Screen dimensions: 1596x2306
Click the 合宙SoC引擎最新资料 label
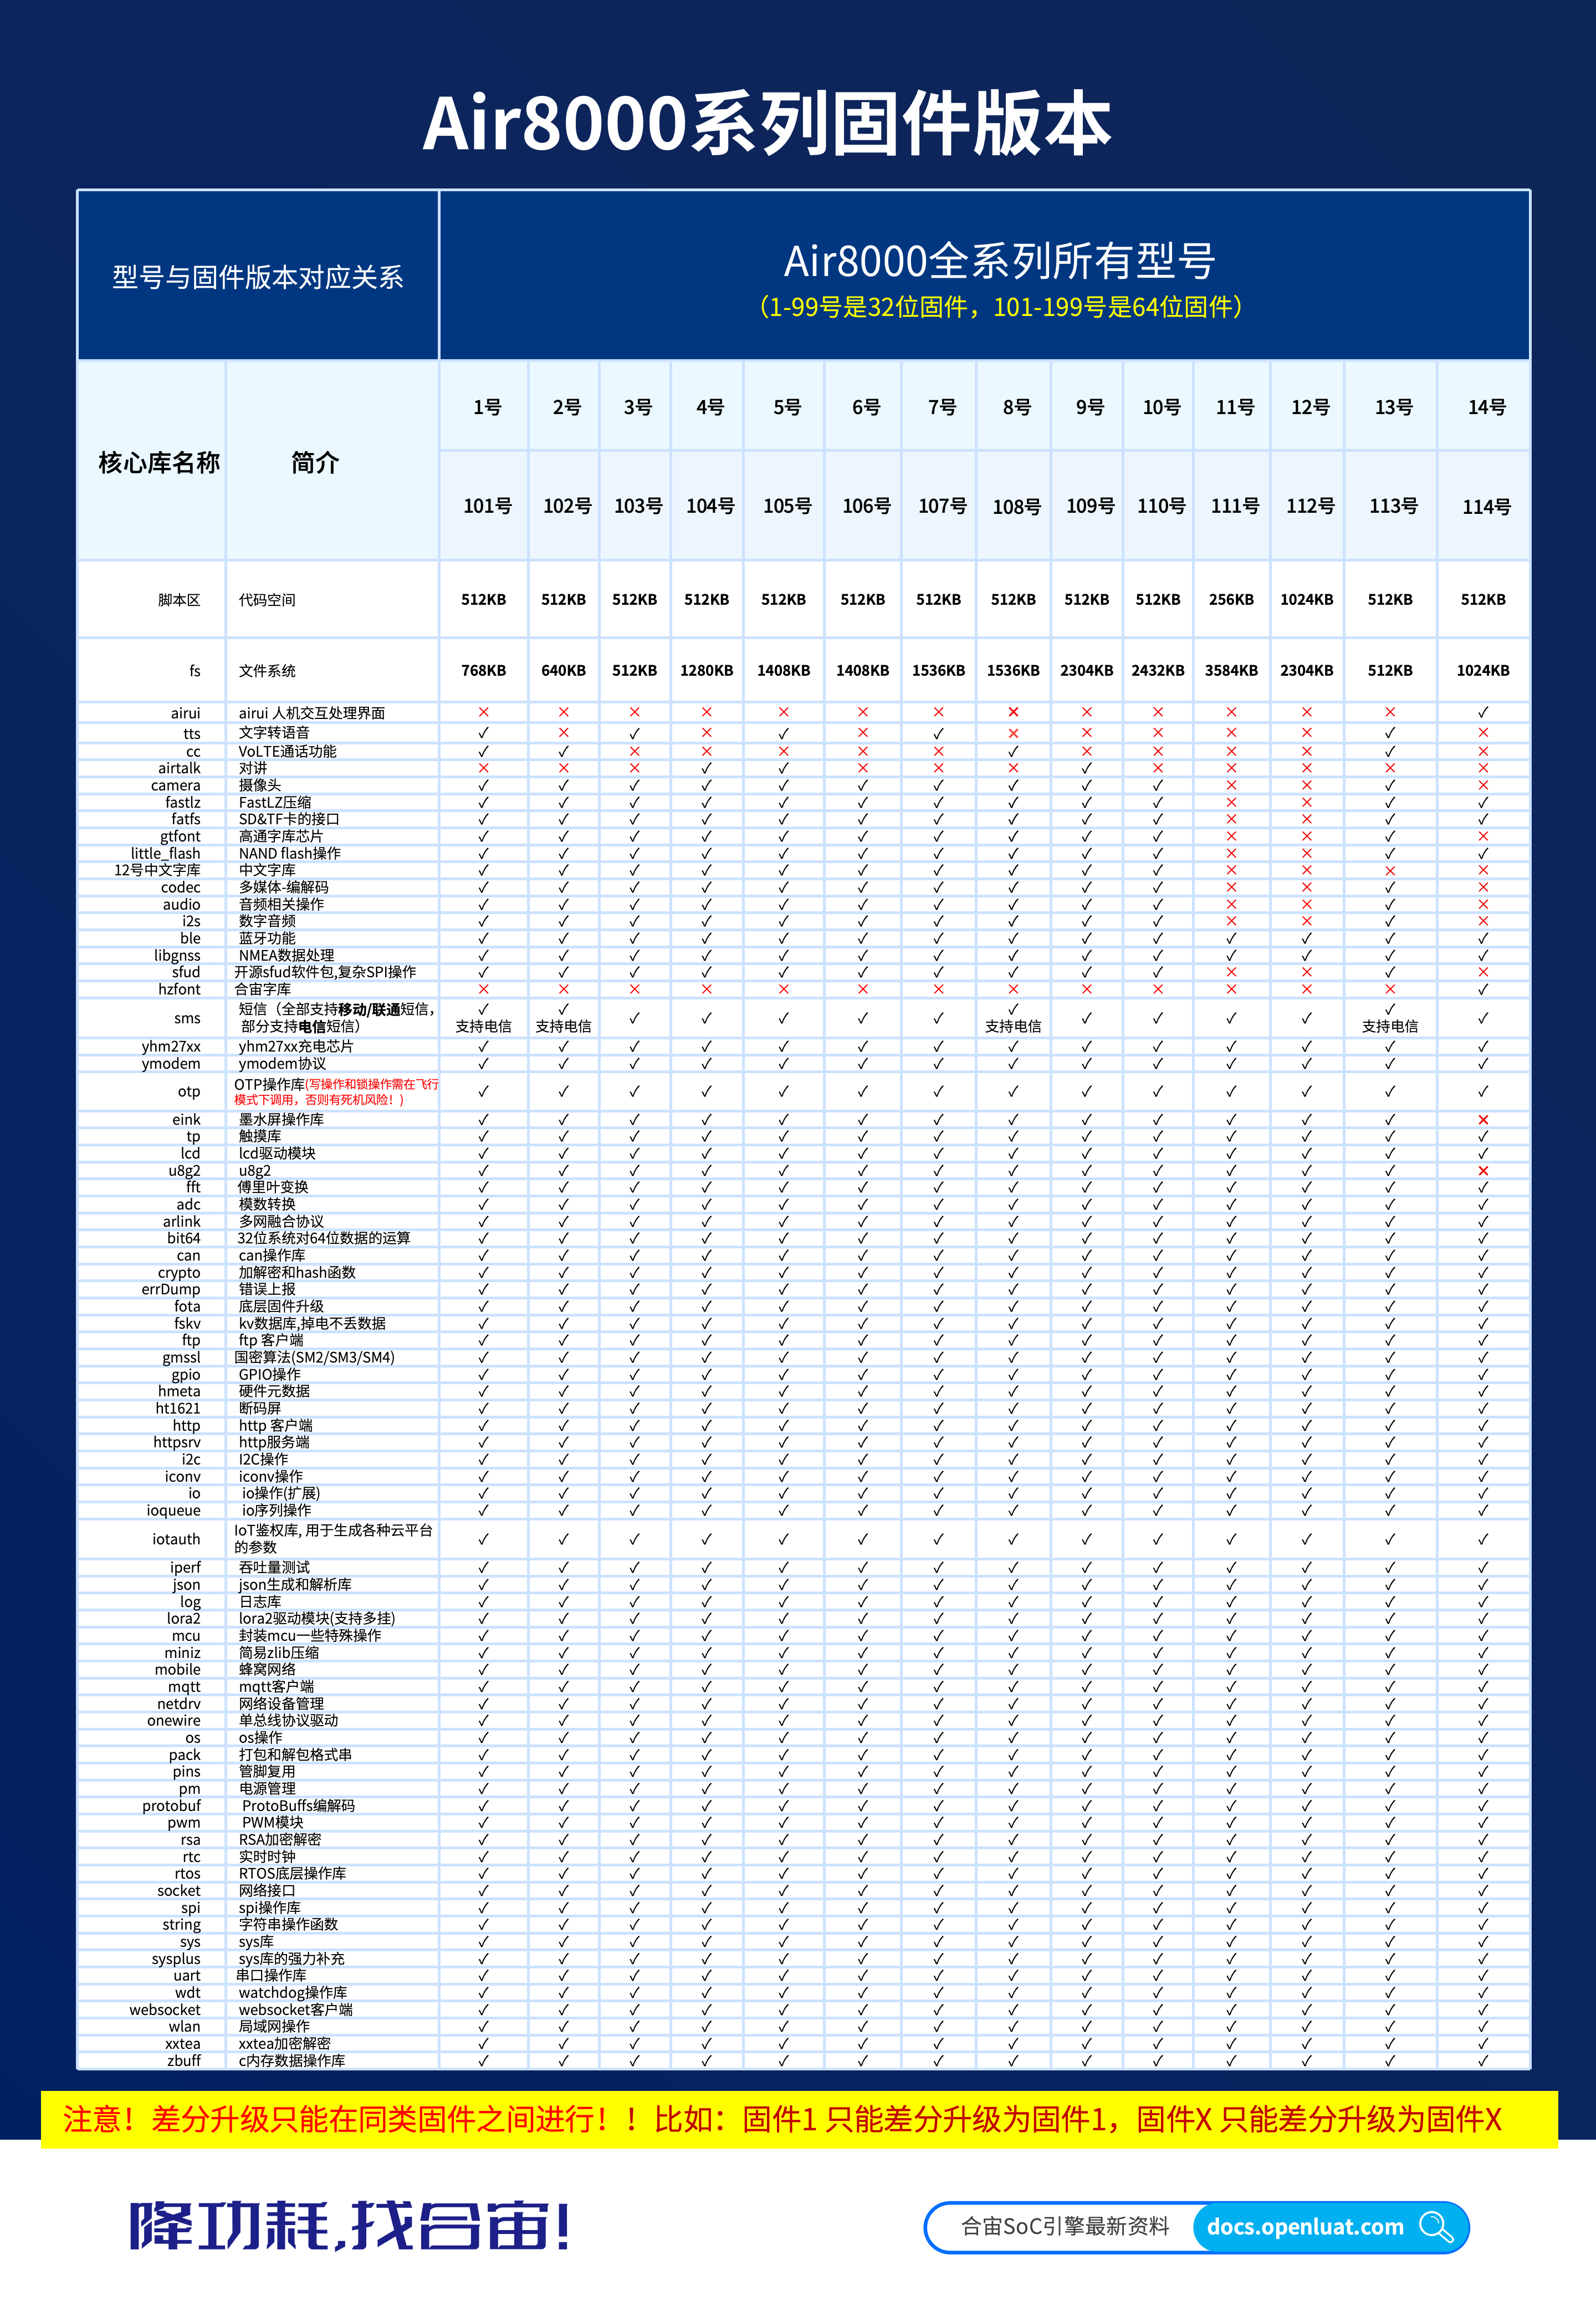[x=1065, y=2227]
